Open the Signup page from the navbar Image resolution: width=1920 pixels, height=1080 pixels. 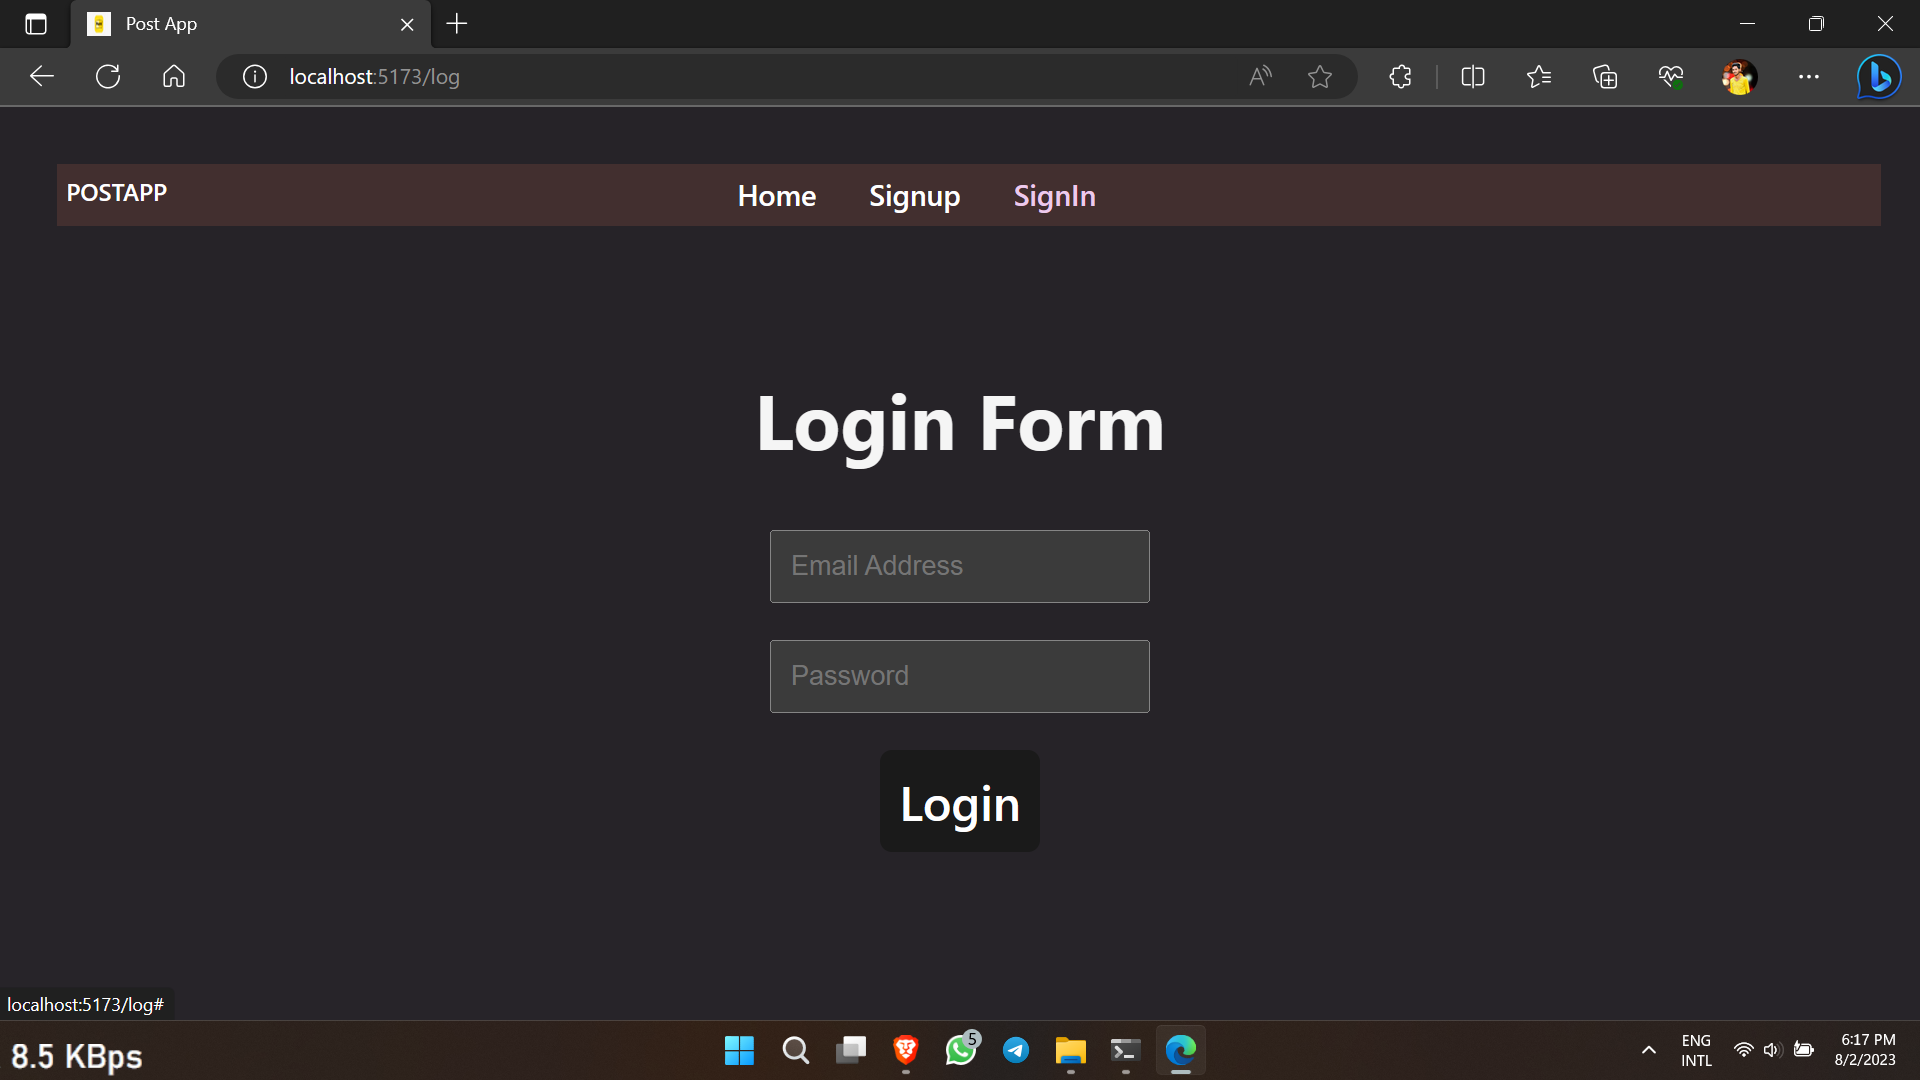pos(914,195)
